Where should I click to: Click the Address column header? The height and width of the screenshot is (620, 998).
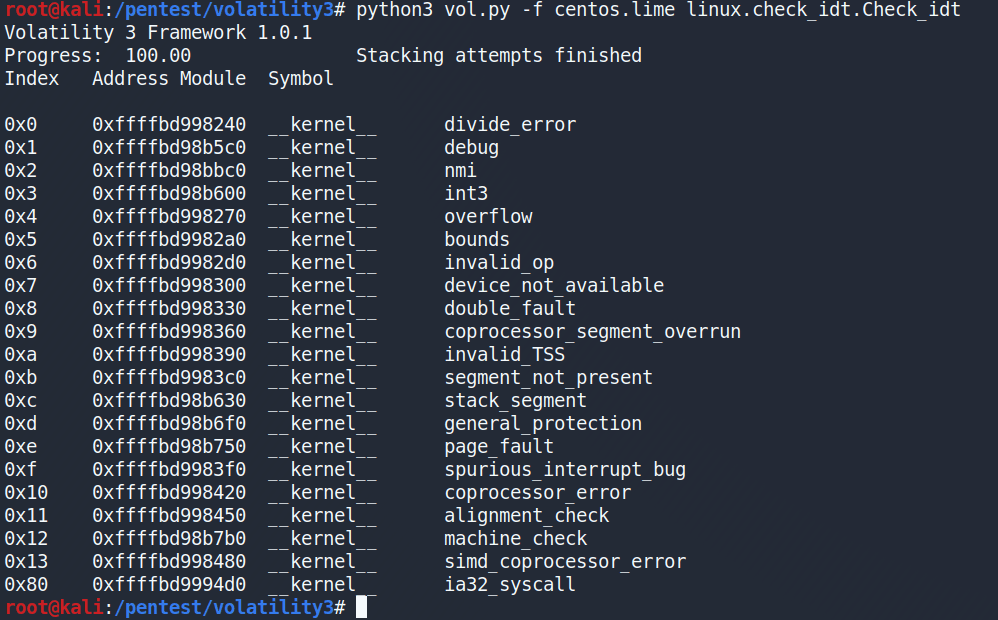[x=130, y=78]
